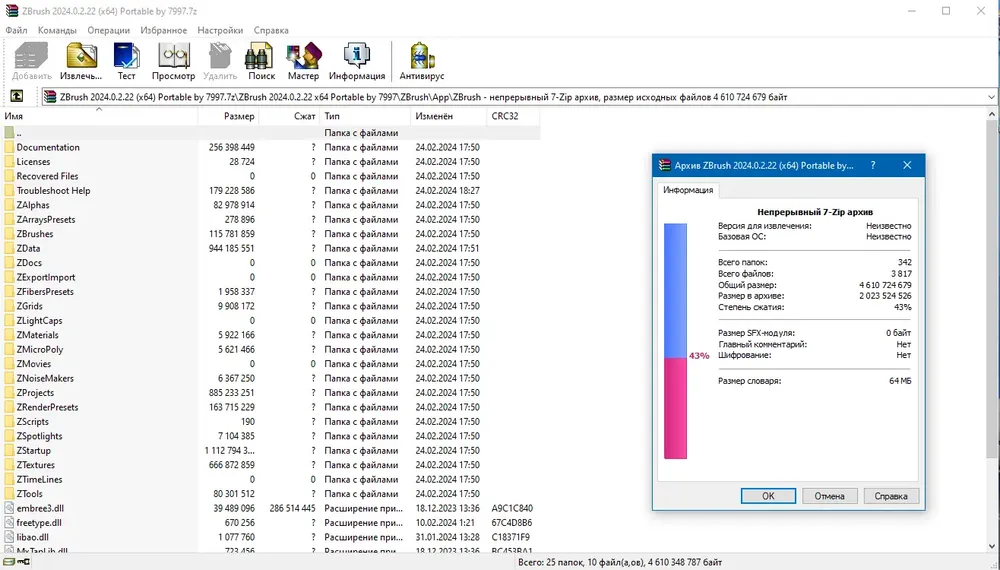Open the Просмотр (View) toolbar icon
1000x570 pixels.
click(x=173, y=61)
